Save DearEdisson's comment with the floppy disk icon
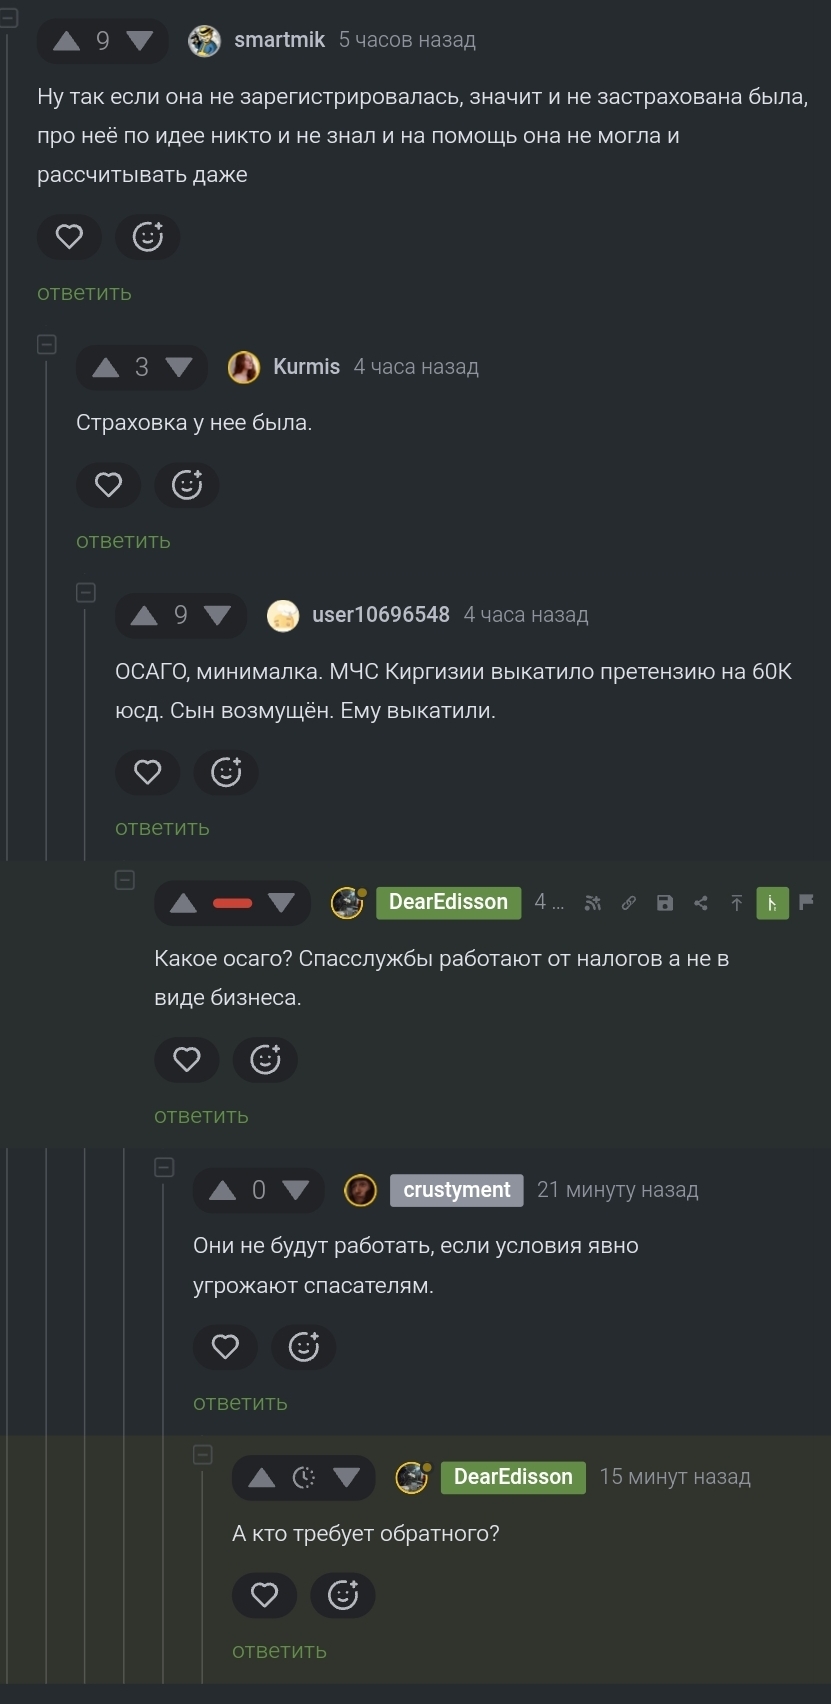 click(x=664, y=903)
